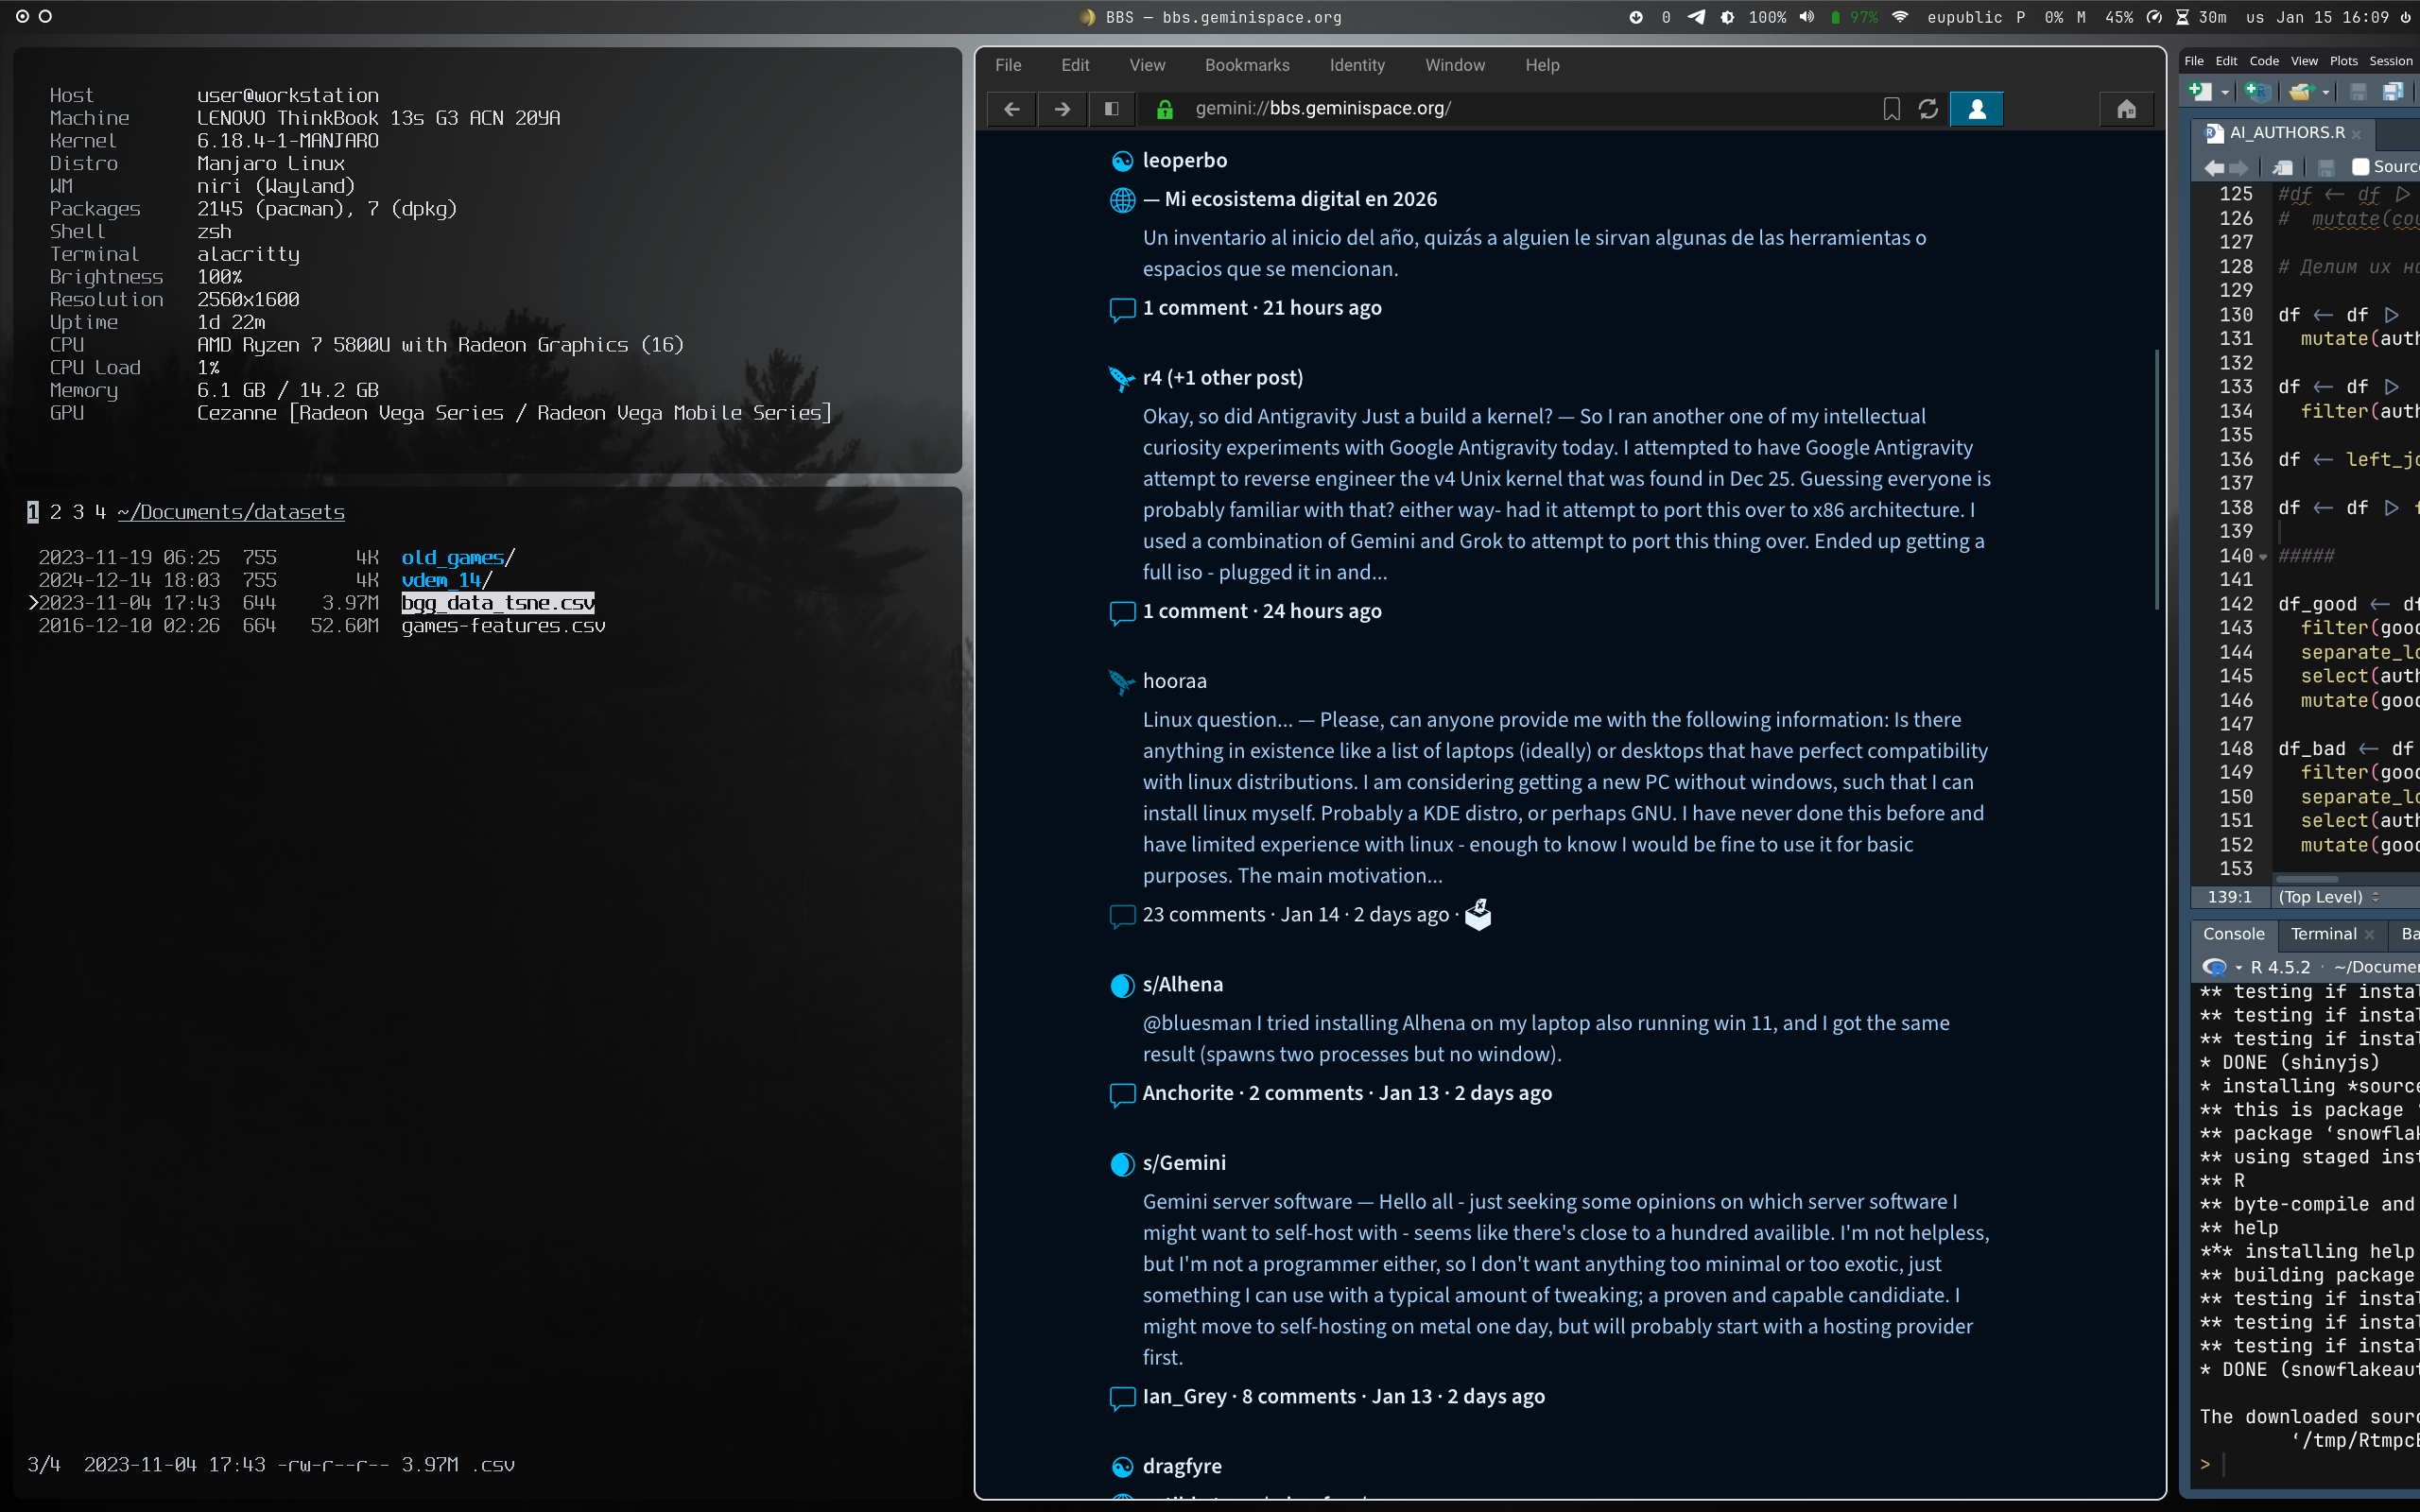Image resolution: width=2420 pixels, height=1512 pixels.
Task: Open post 'Mi ecosistema digital en 2026'
Action: tap(1300, 199)
